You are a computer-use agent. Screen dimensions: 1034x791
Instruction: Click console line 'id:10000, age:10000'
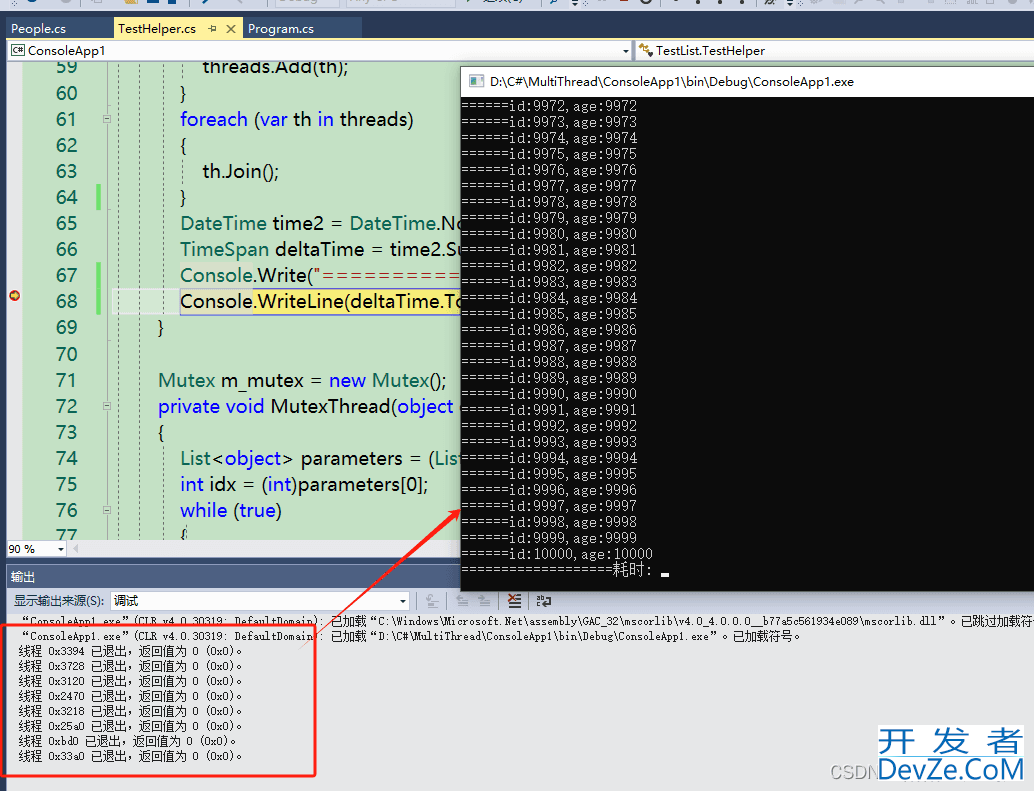557,554
